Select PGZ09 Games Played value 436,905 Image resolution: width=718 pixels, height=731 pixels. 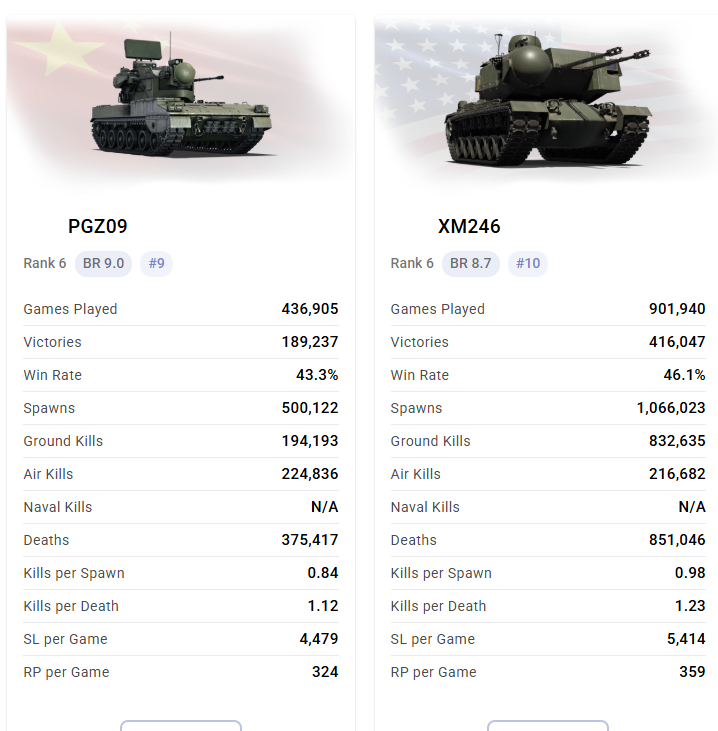(310, 309)
